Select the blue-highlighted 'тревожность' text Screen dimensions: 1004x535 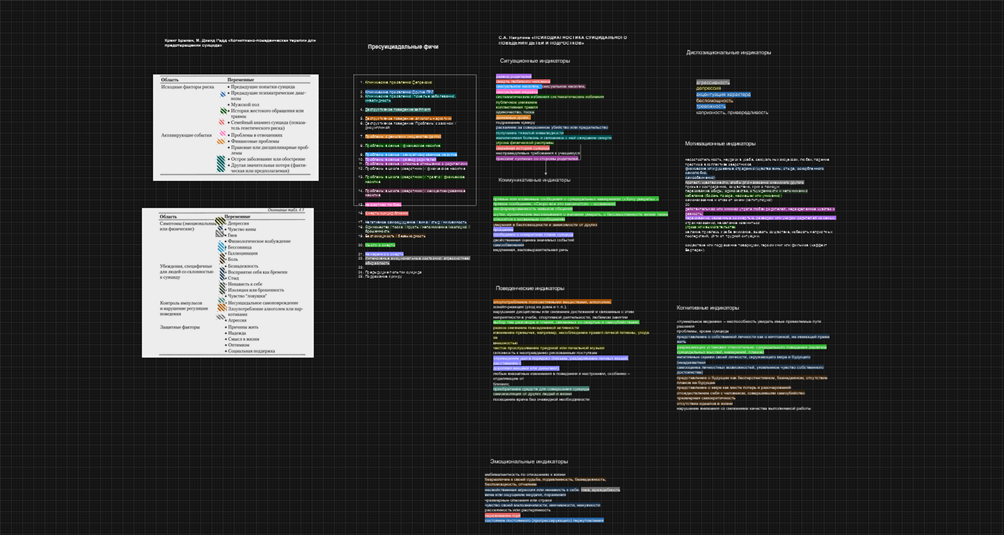[x=711, y=106]
